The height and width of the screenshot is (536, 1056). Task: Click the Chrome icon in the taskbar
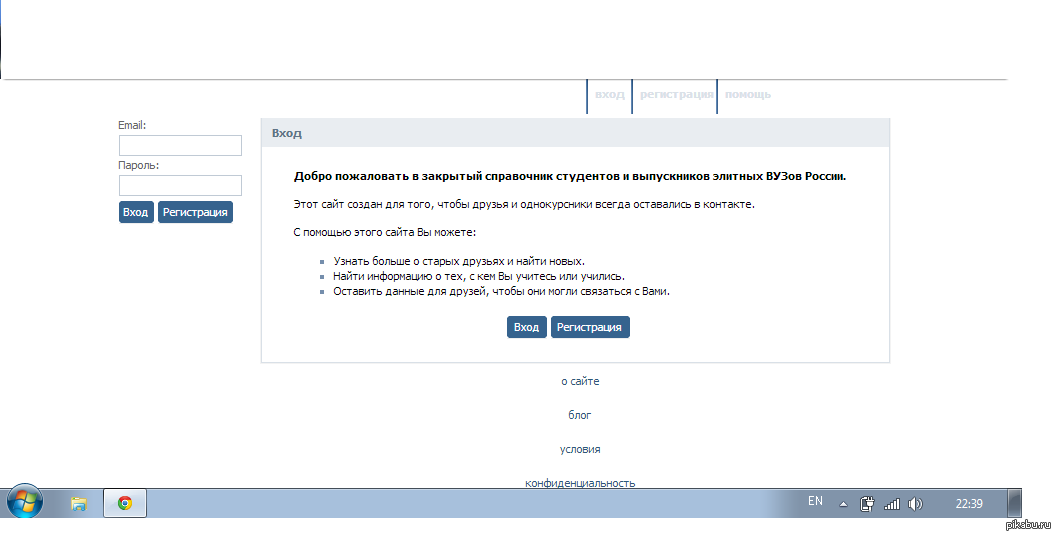125,503
